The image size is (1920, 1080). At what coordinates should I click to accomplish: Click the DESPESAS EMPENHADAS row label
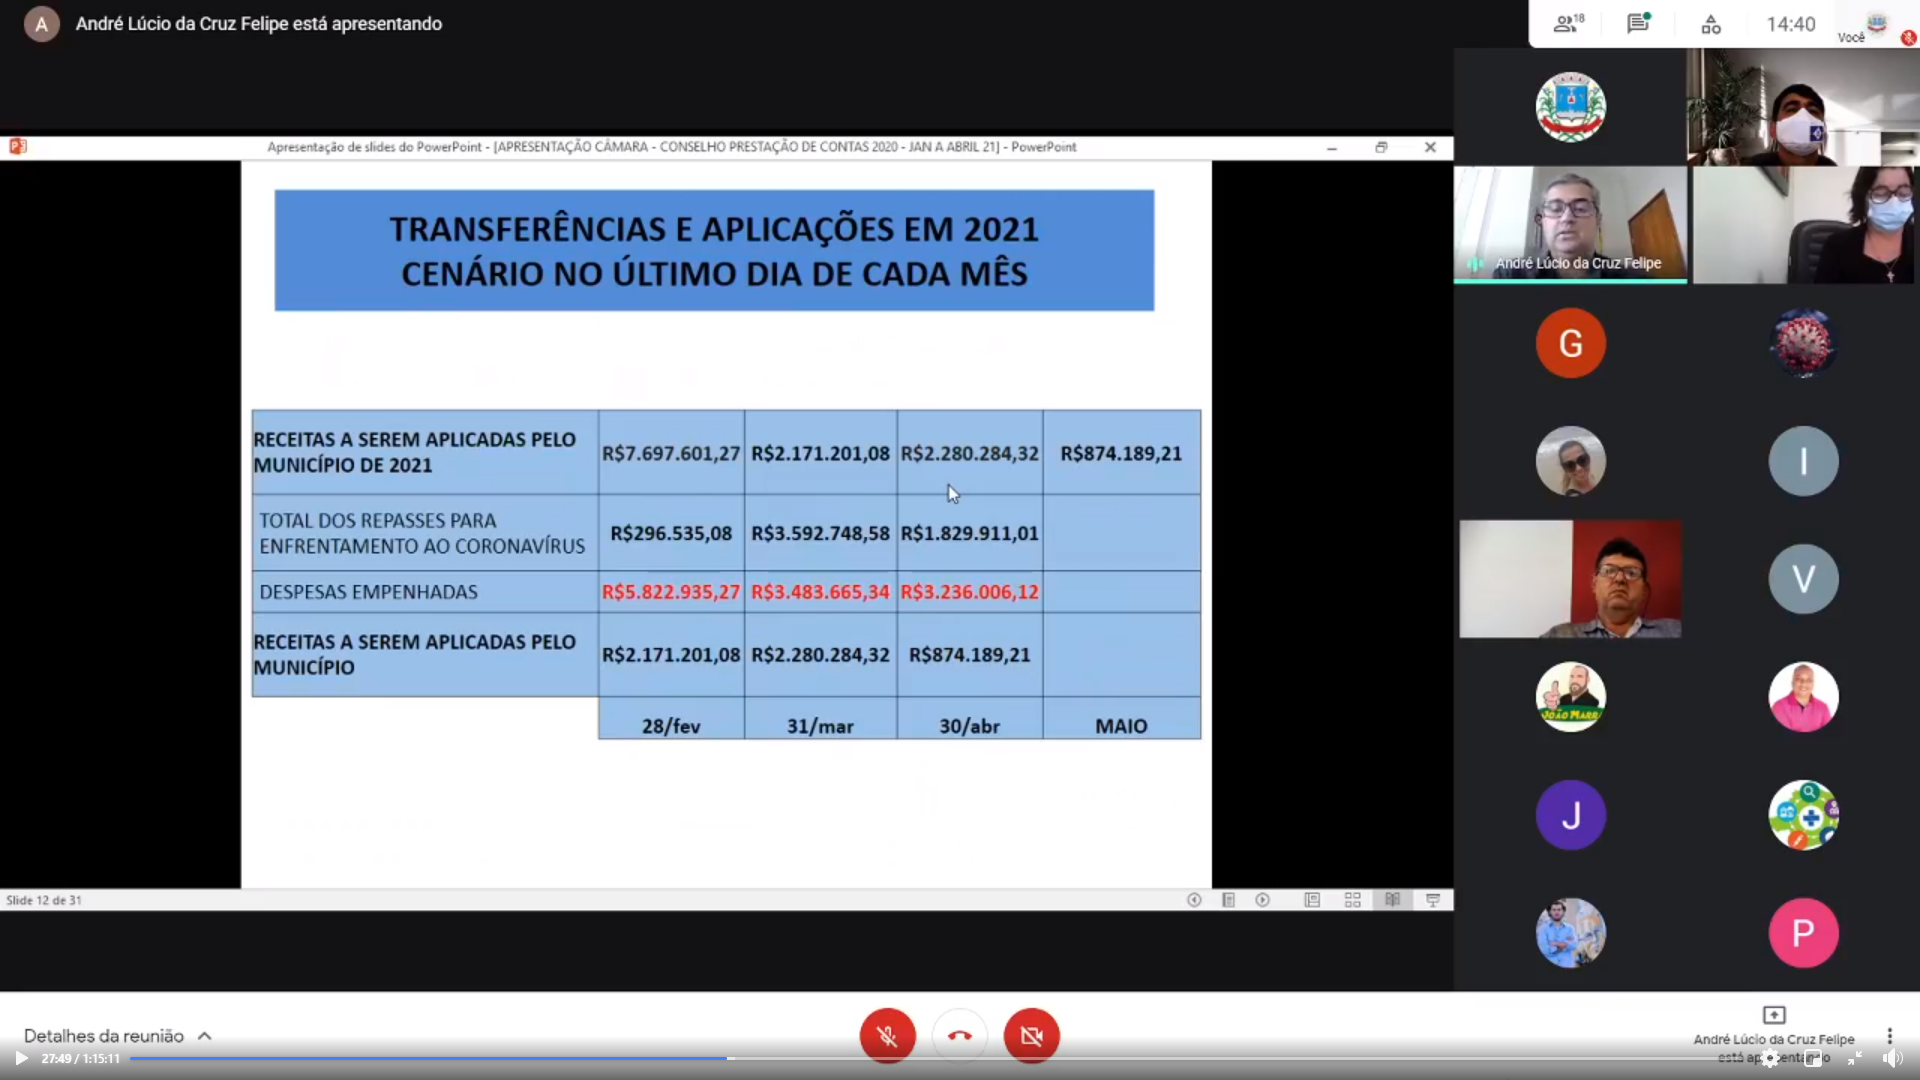368,592
